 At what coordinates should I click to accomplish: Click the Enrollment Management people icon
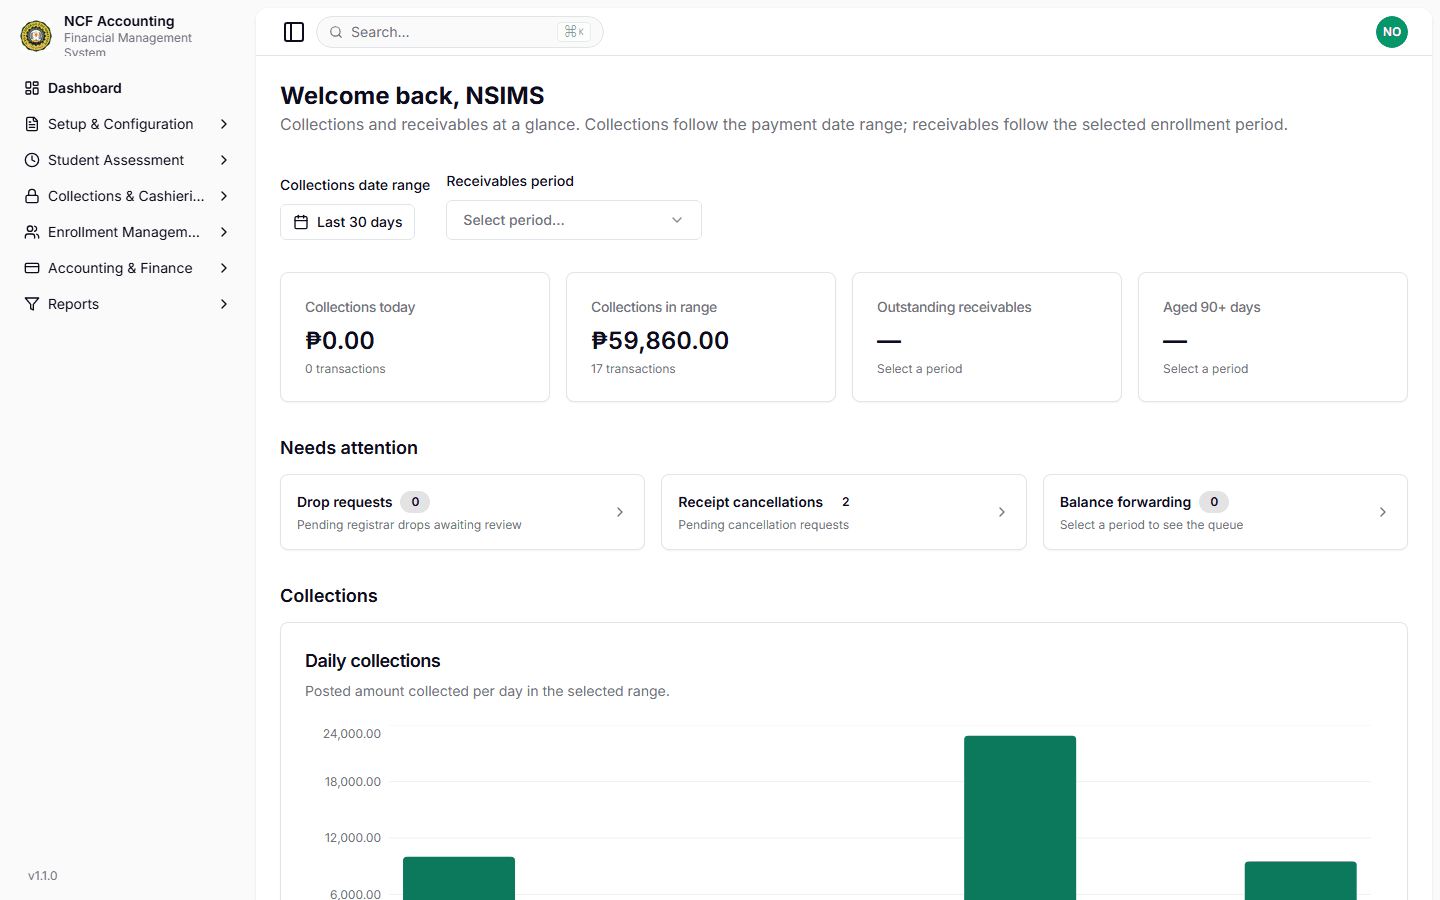point(32,232)
